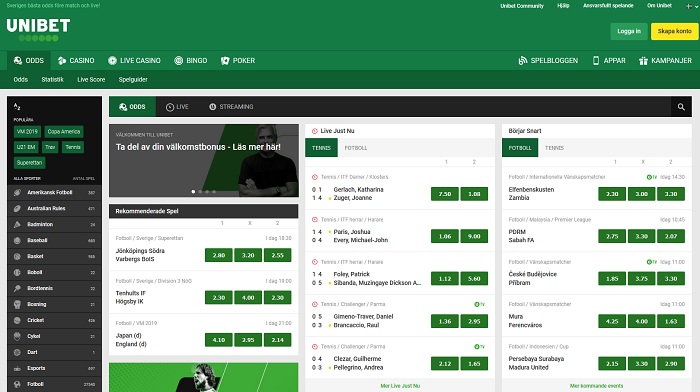Click the TV stream icon for Gimeno-Traver match
The width and height of the screenshot is (700, 392).
pyautogui.click(x=479, y=304)
